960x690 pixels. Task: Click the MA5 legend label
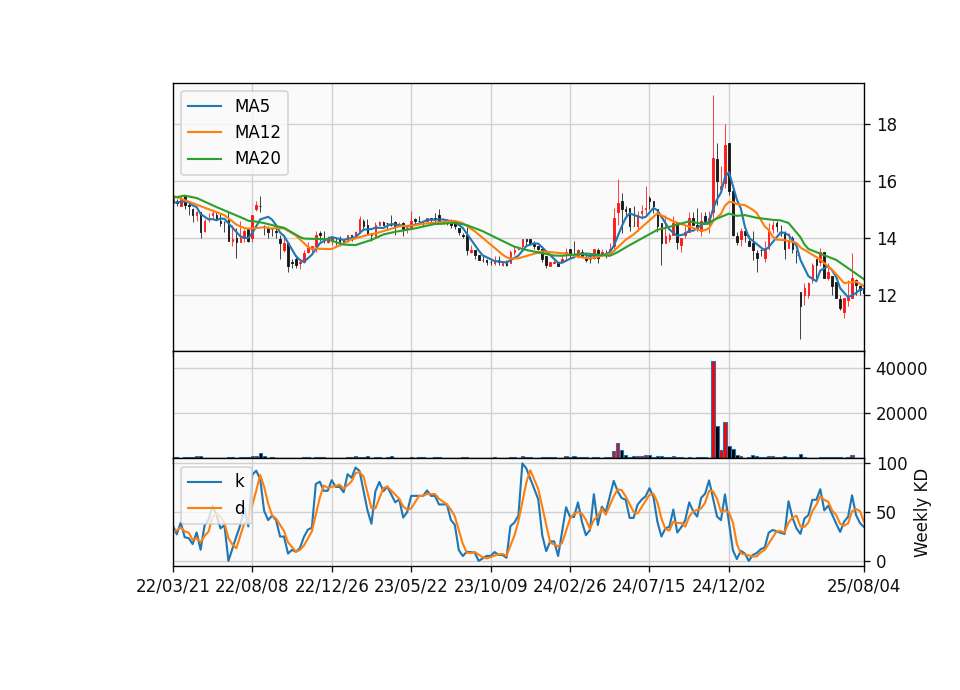click(252, 106)
